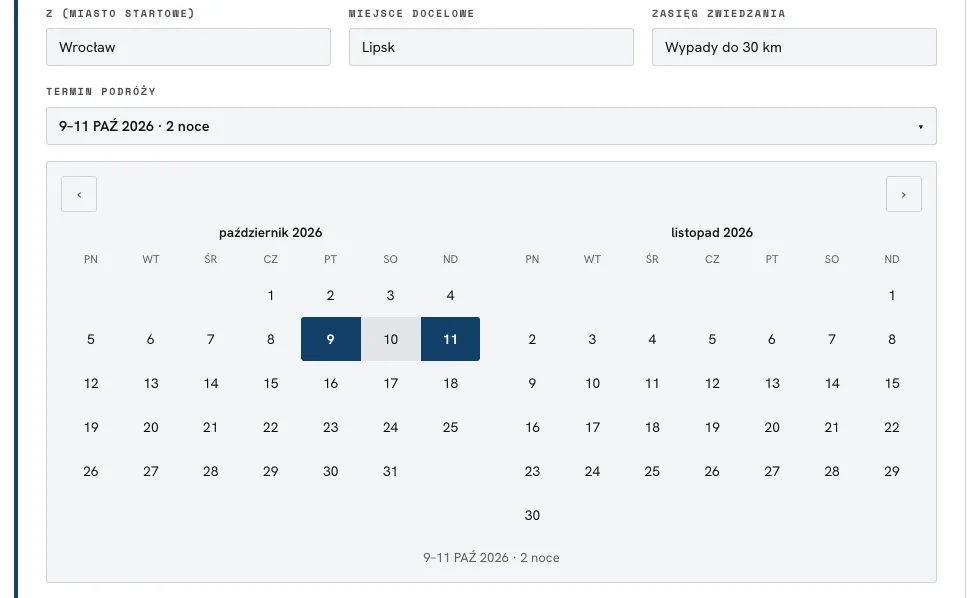Pick November 30 in listopad calendar
980x598 pixels.
pyautogui.click(x=532, y=516)
